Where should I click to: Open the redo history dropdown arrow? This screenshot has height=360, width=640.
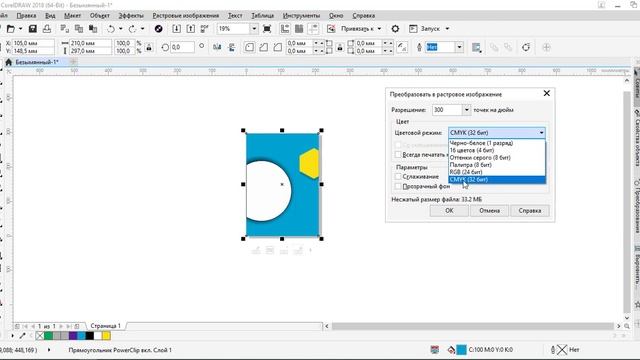click(x=142, y=29)
